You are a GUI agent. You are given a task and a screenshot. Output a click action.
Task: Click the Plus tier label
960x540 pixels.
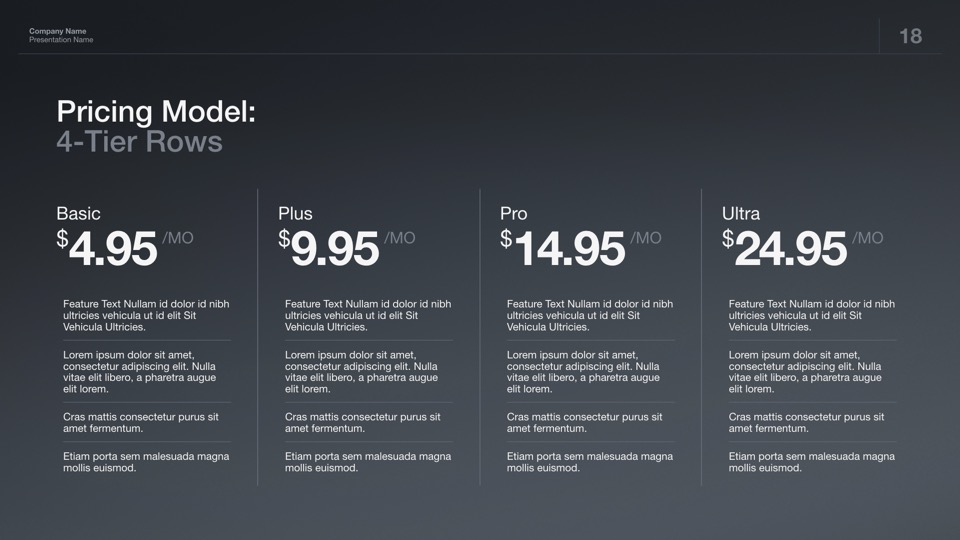(x=295, y=213)
